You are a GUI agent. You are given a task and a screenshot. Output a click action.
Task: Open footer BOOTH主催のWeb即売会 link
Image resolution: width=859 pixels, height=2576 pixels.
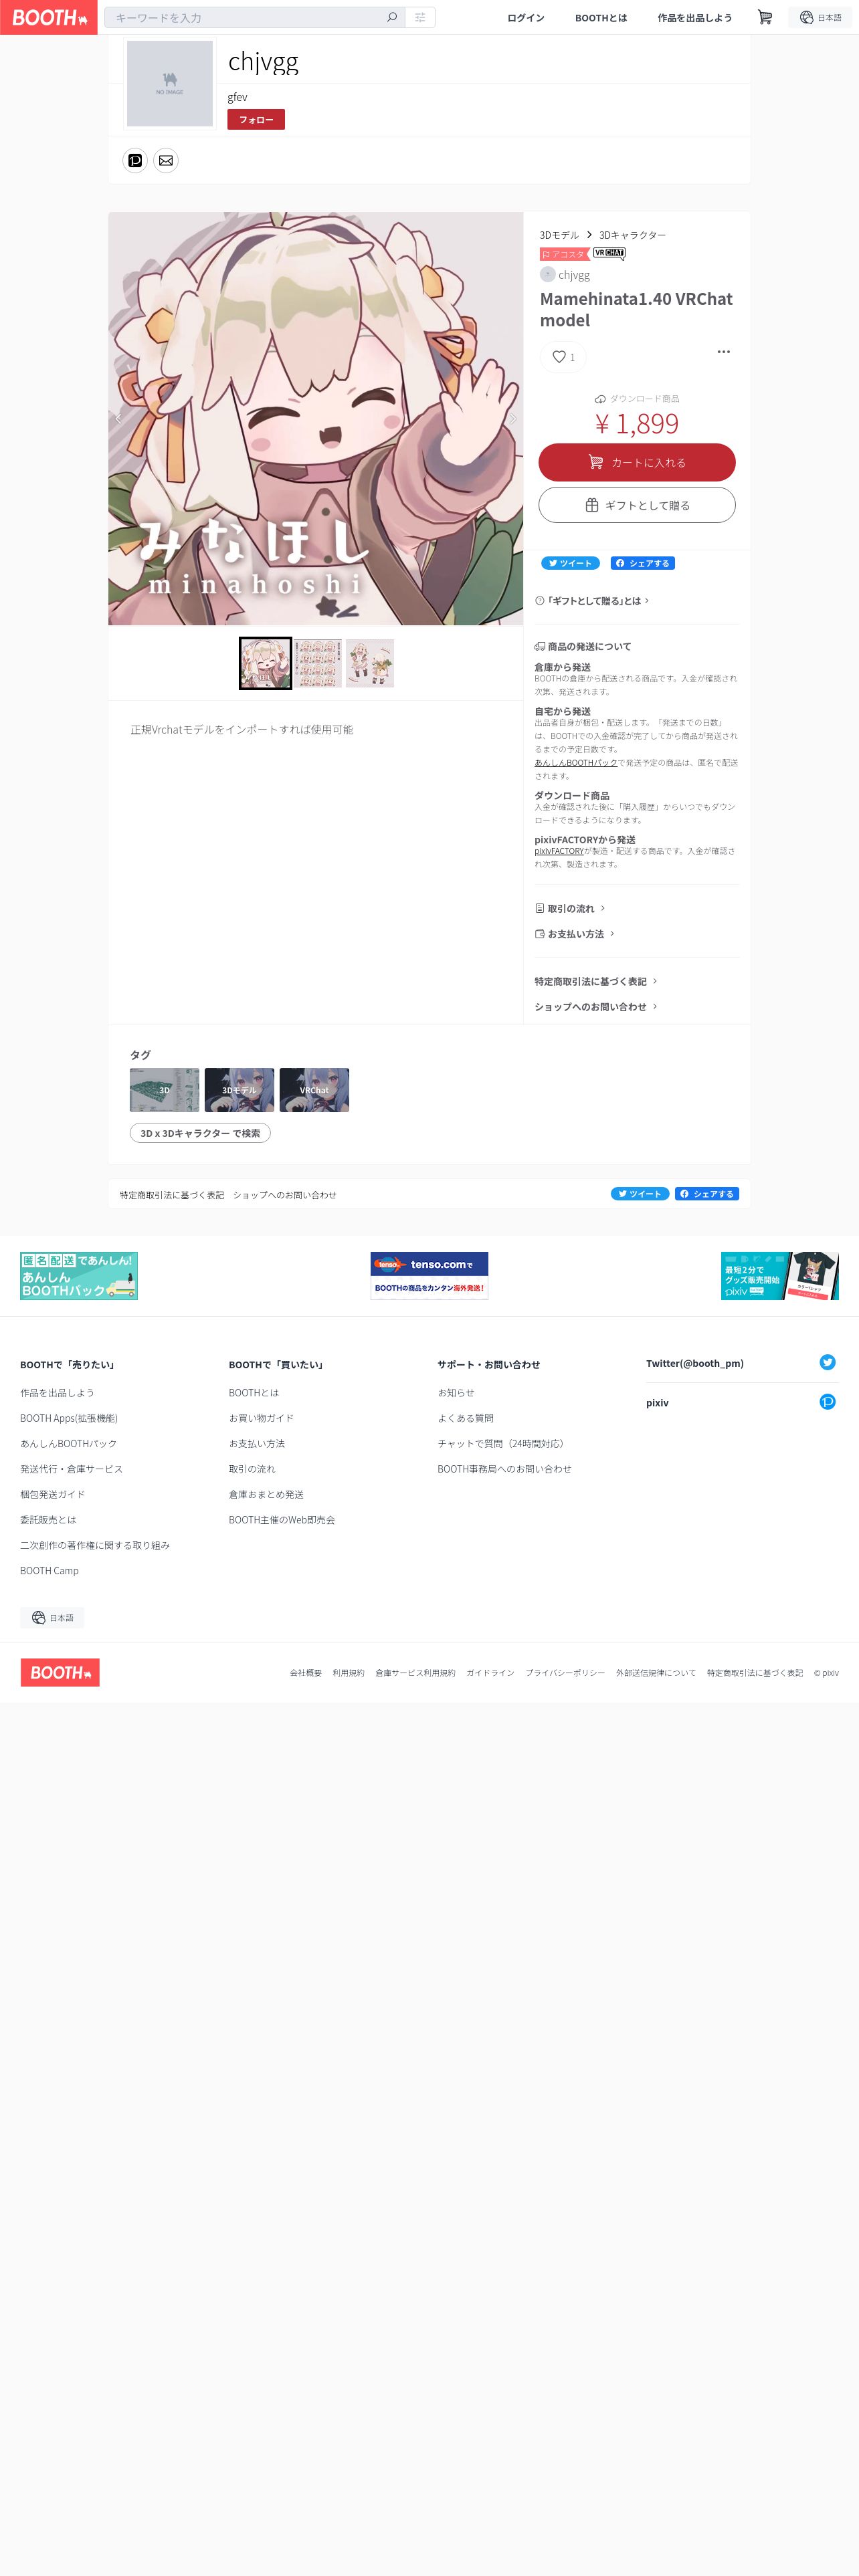tap(282, 1519)
